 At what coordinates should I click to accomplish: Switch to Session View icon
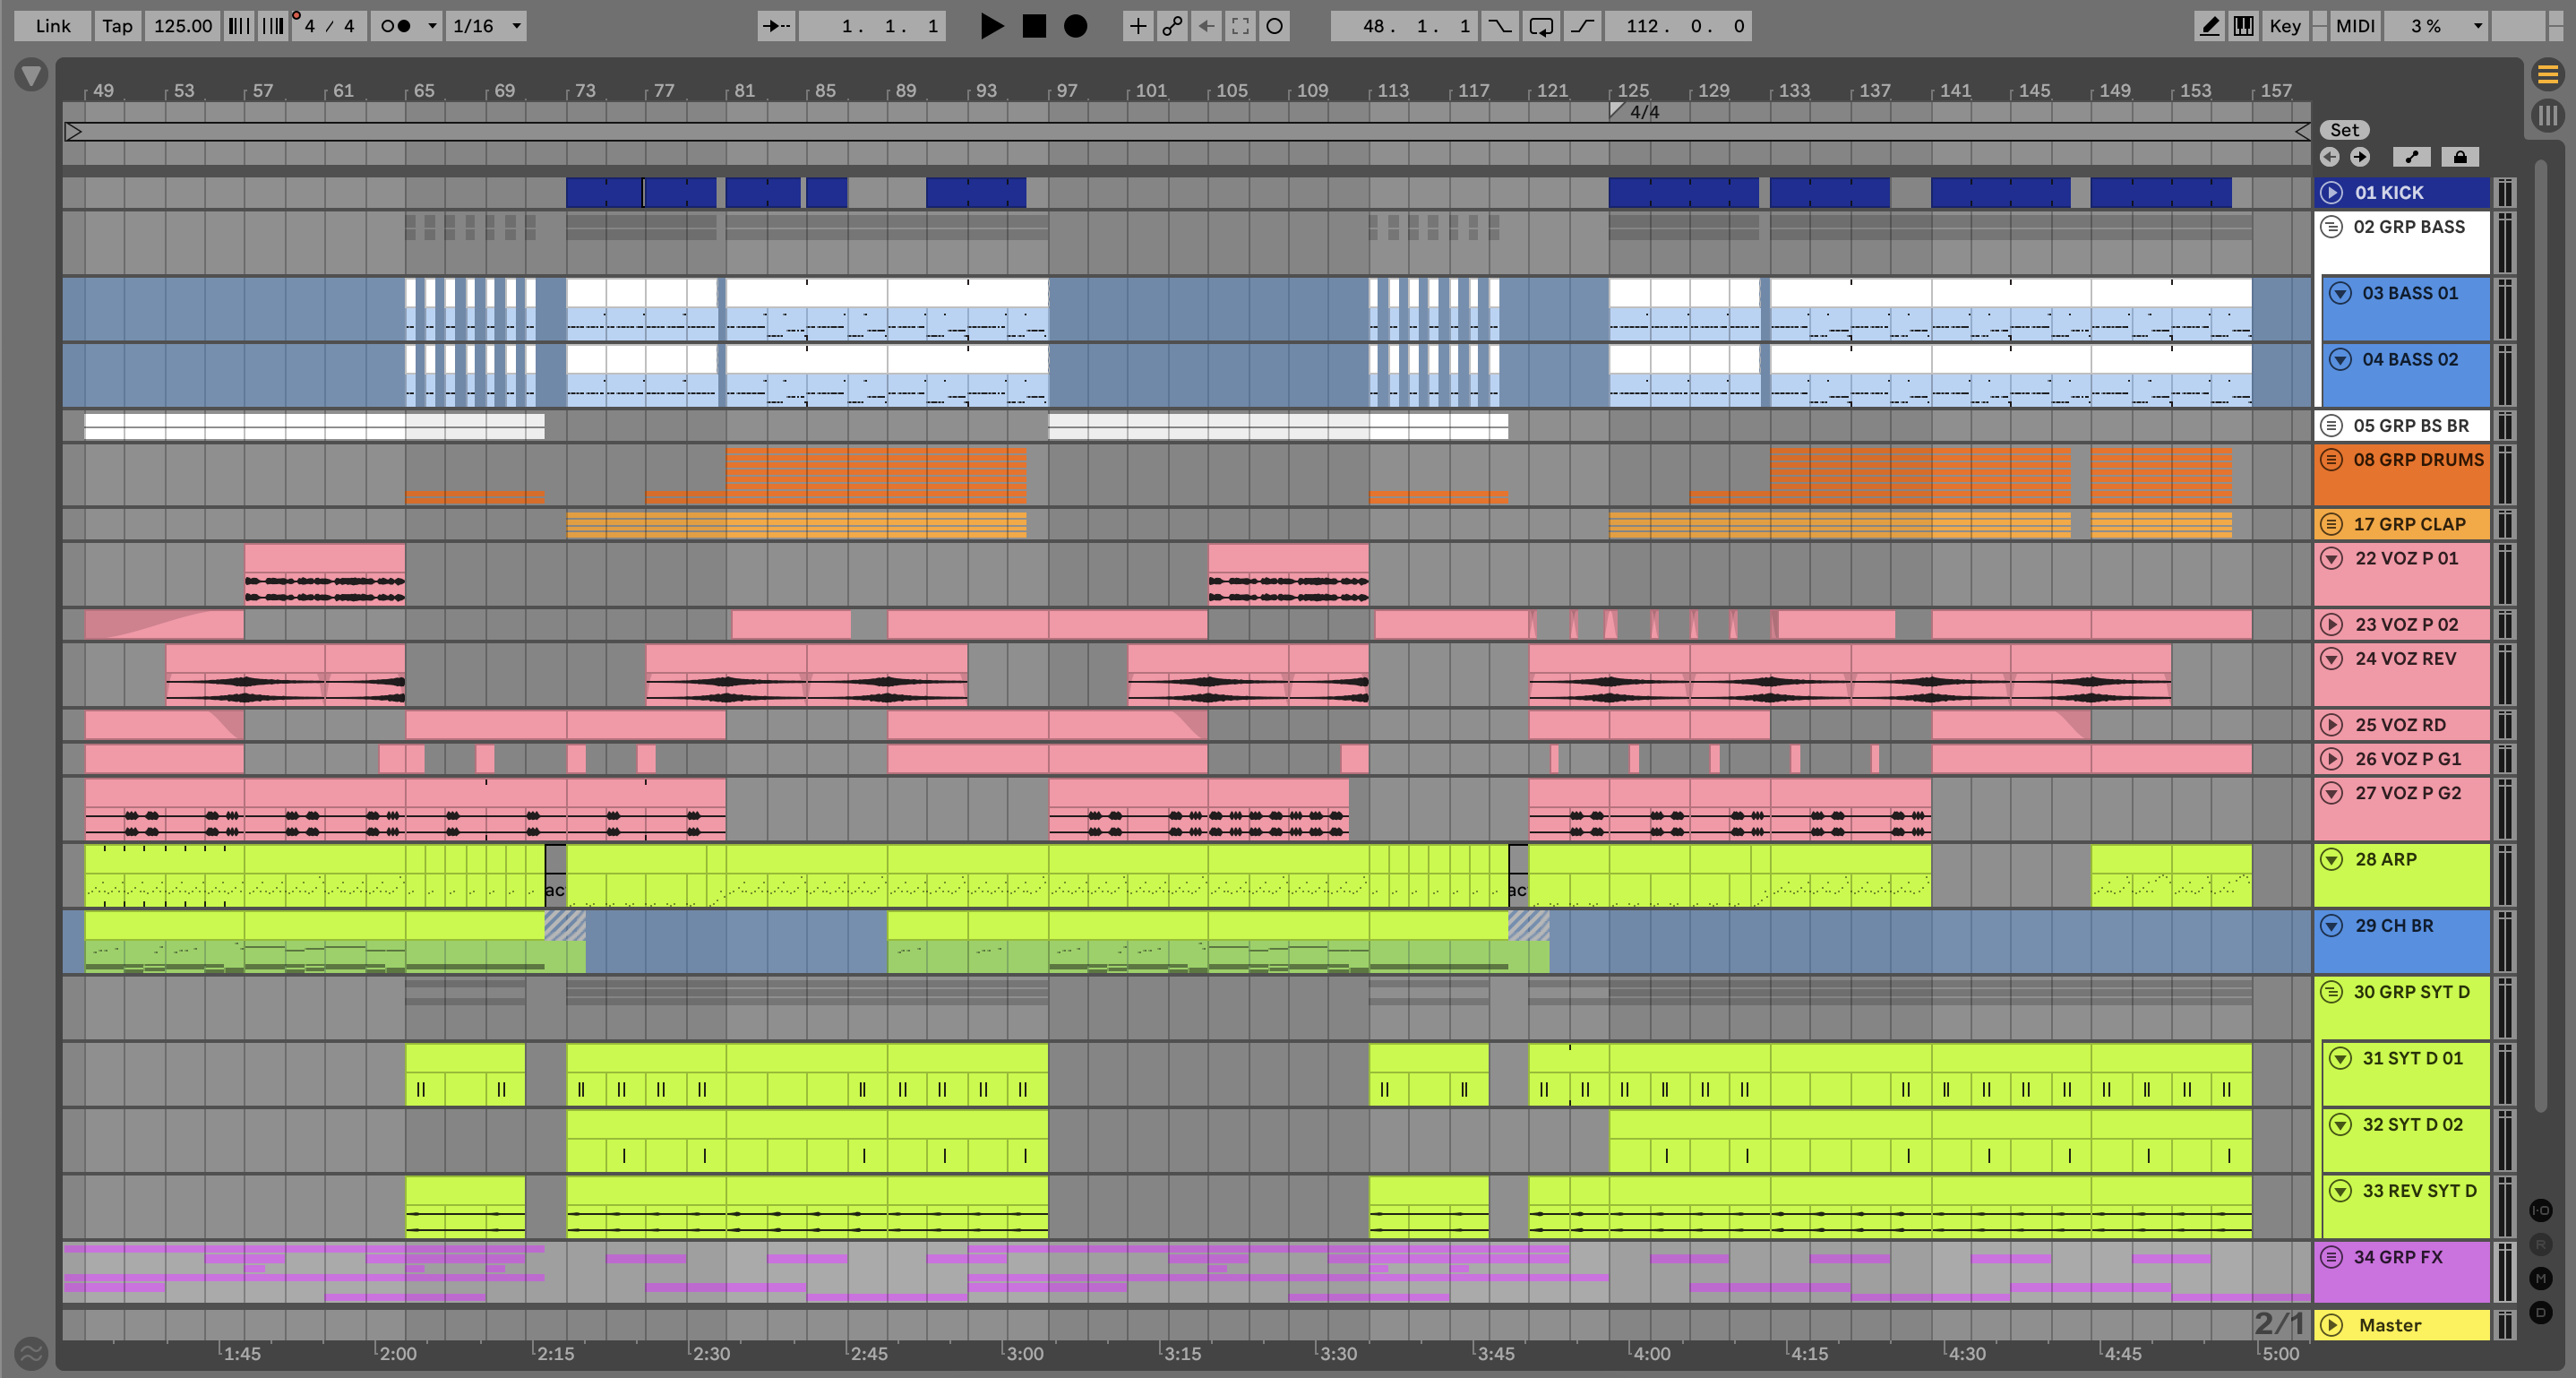[x=2547, y=115]
